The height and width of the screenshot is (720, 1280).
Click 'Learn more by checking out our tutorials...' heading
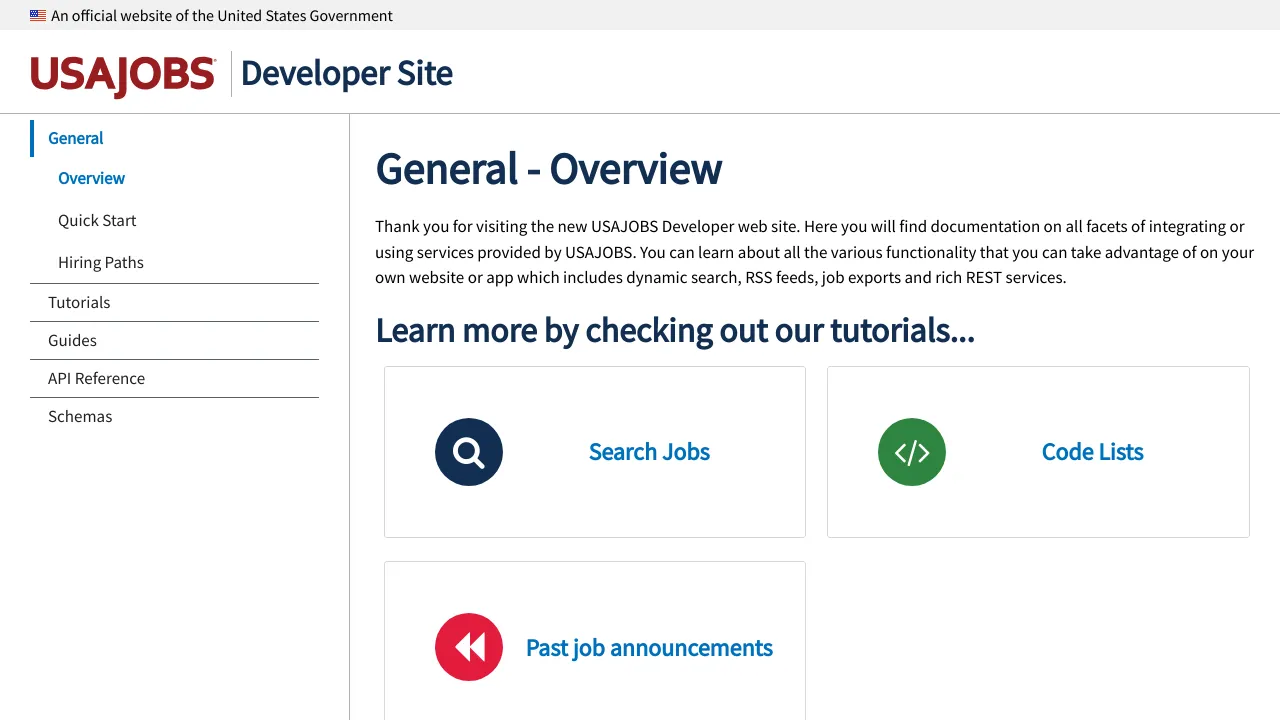click(x=675, y=330)
